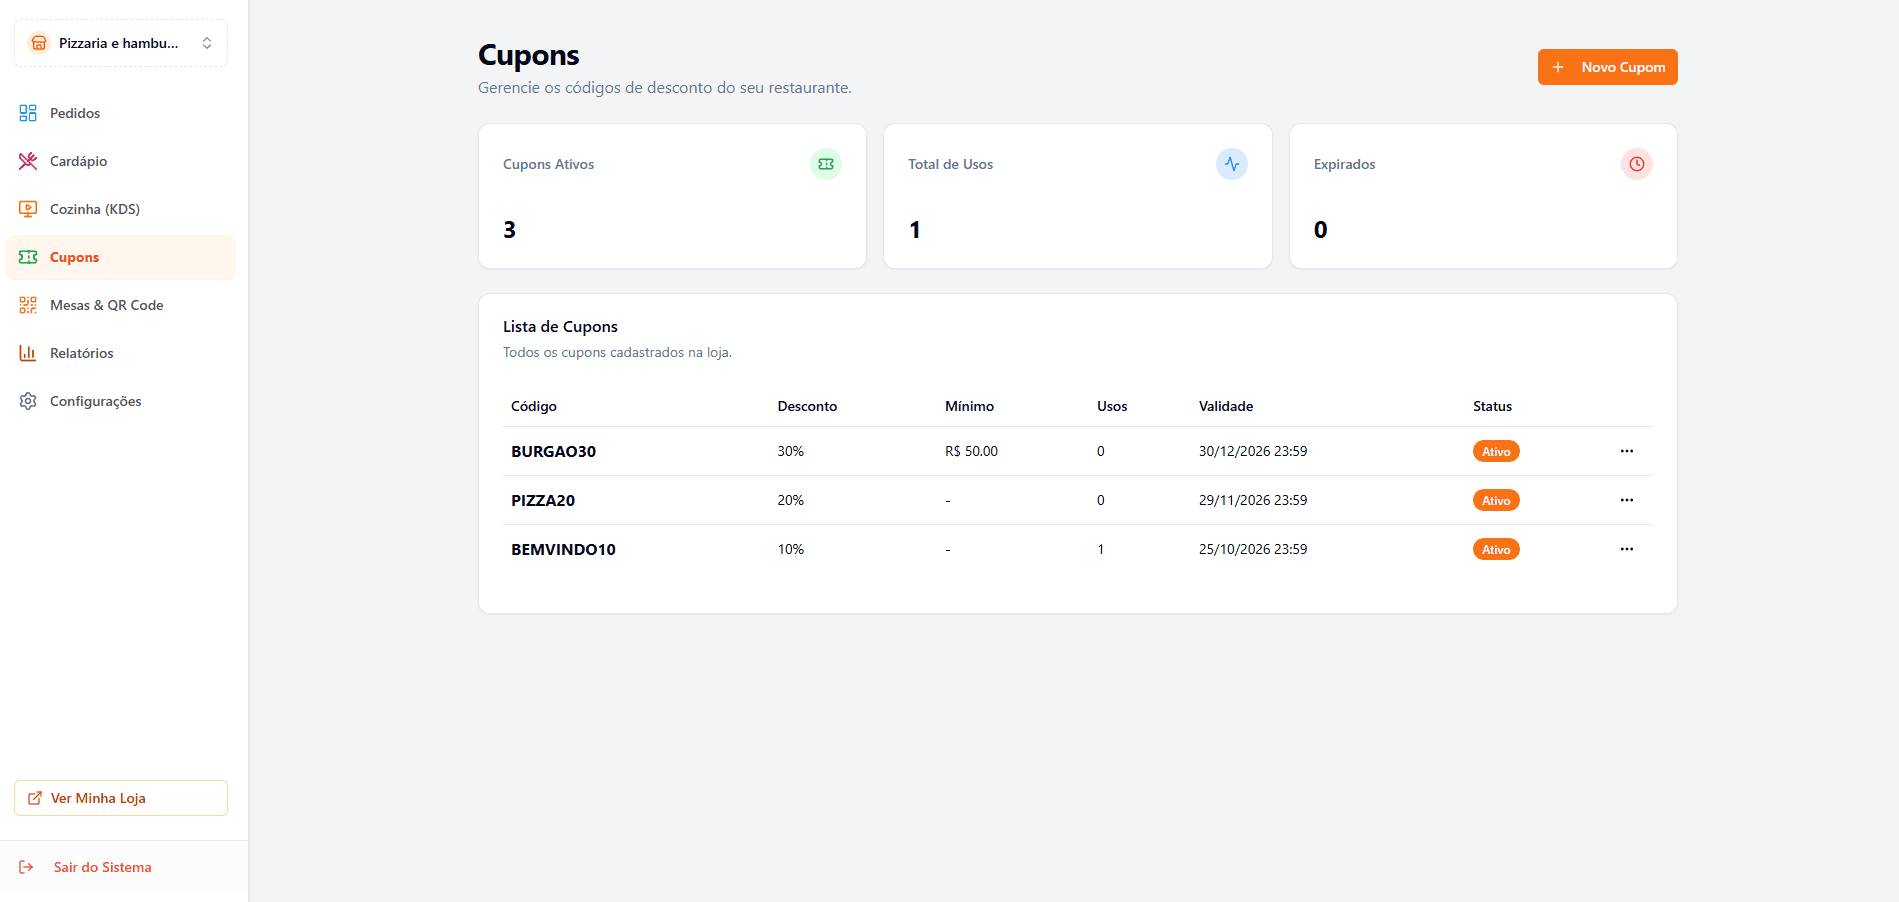
Task: Click the blue activity icon in Total de Usos
Action: [1231, 164]
